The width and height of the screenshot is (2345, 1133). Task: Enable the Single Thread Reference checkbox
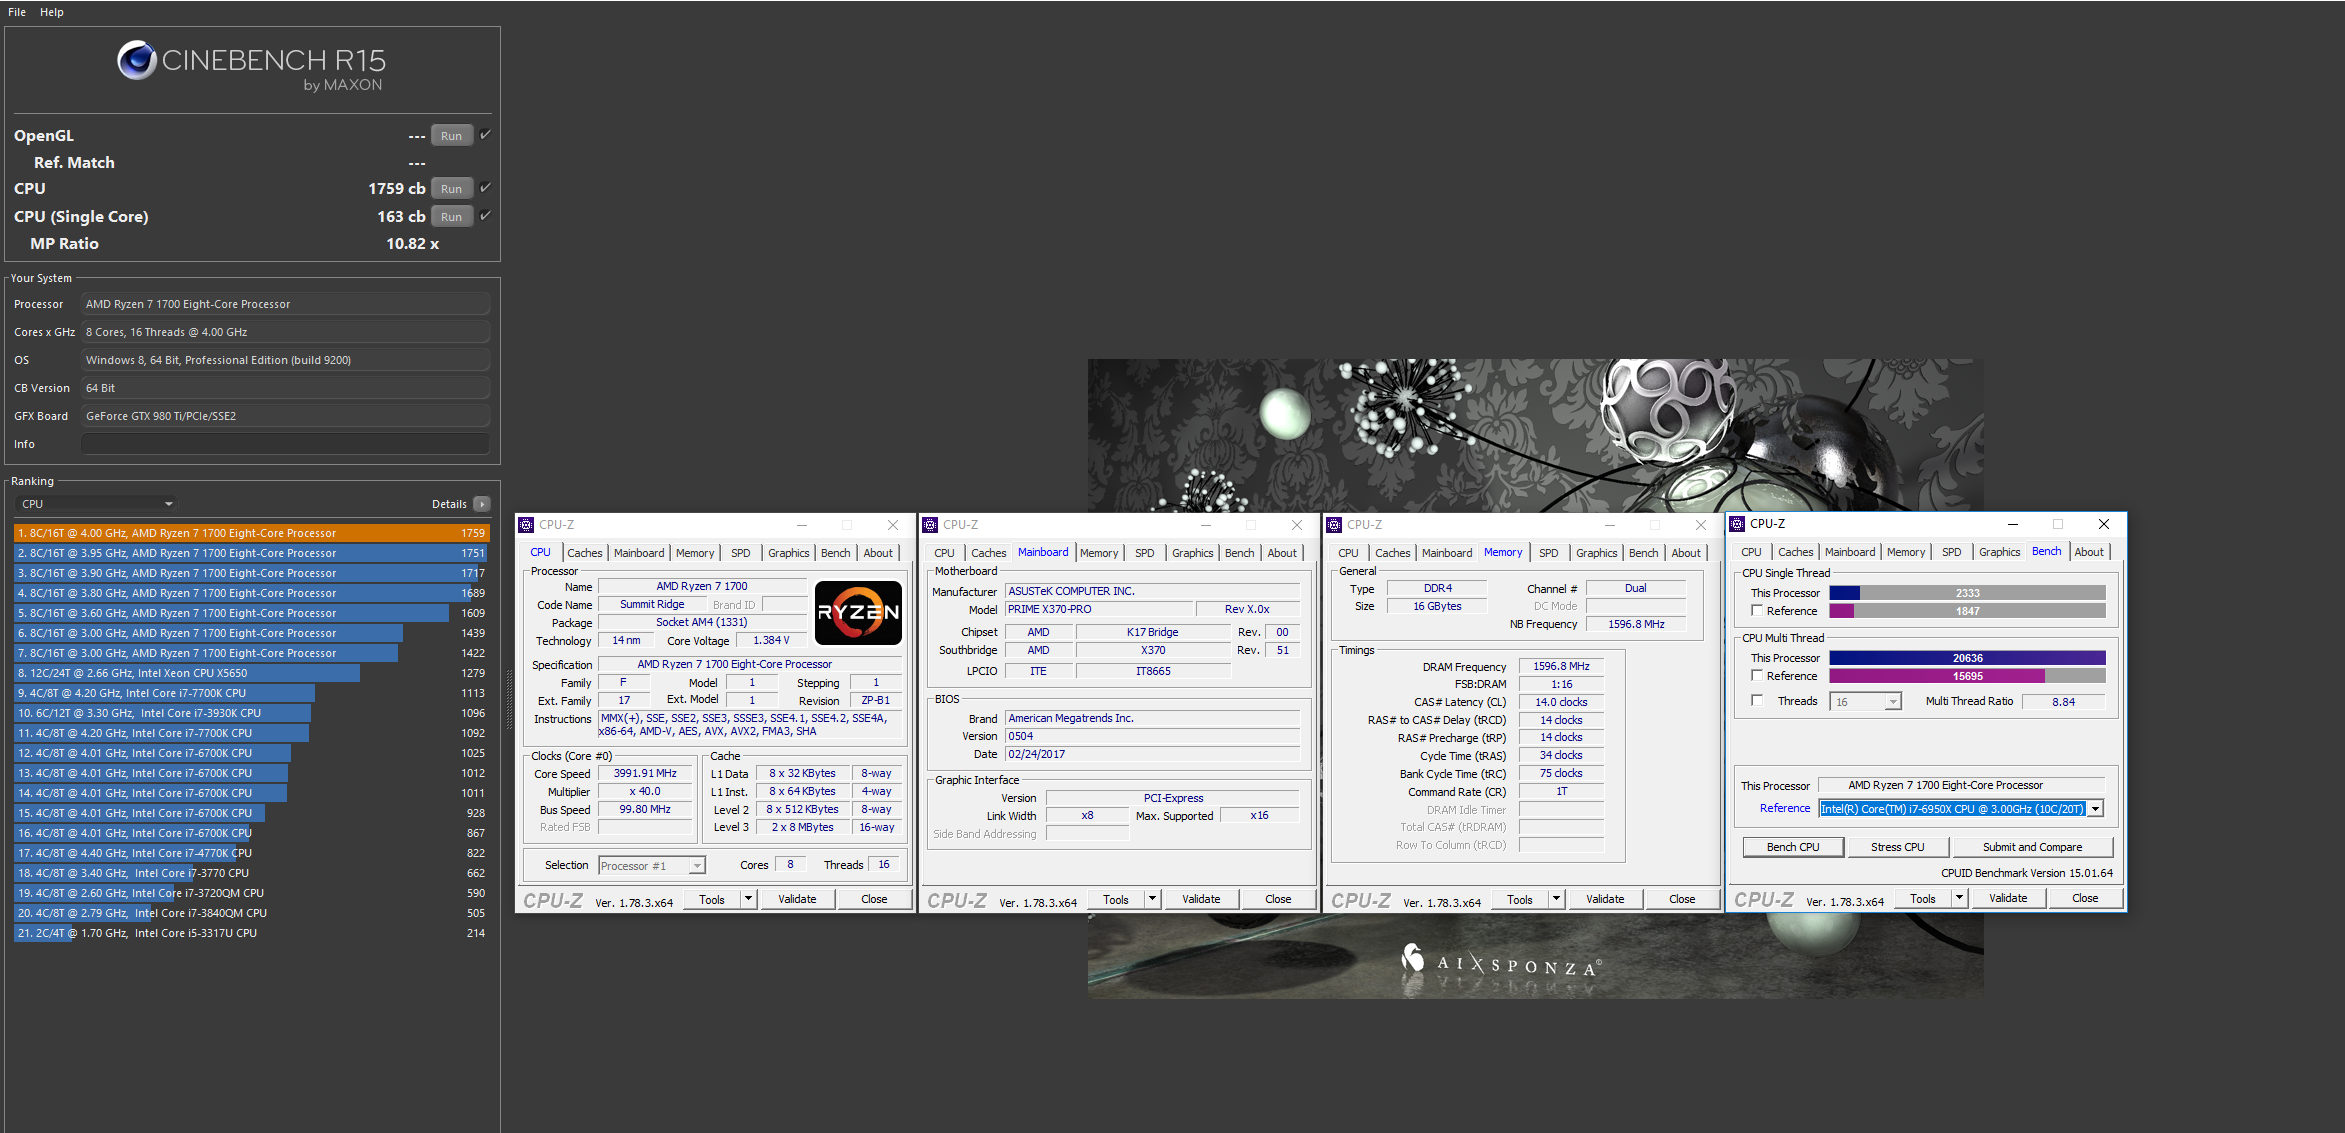click(x=1757, y=611)
